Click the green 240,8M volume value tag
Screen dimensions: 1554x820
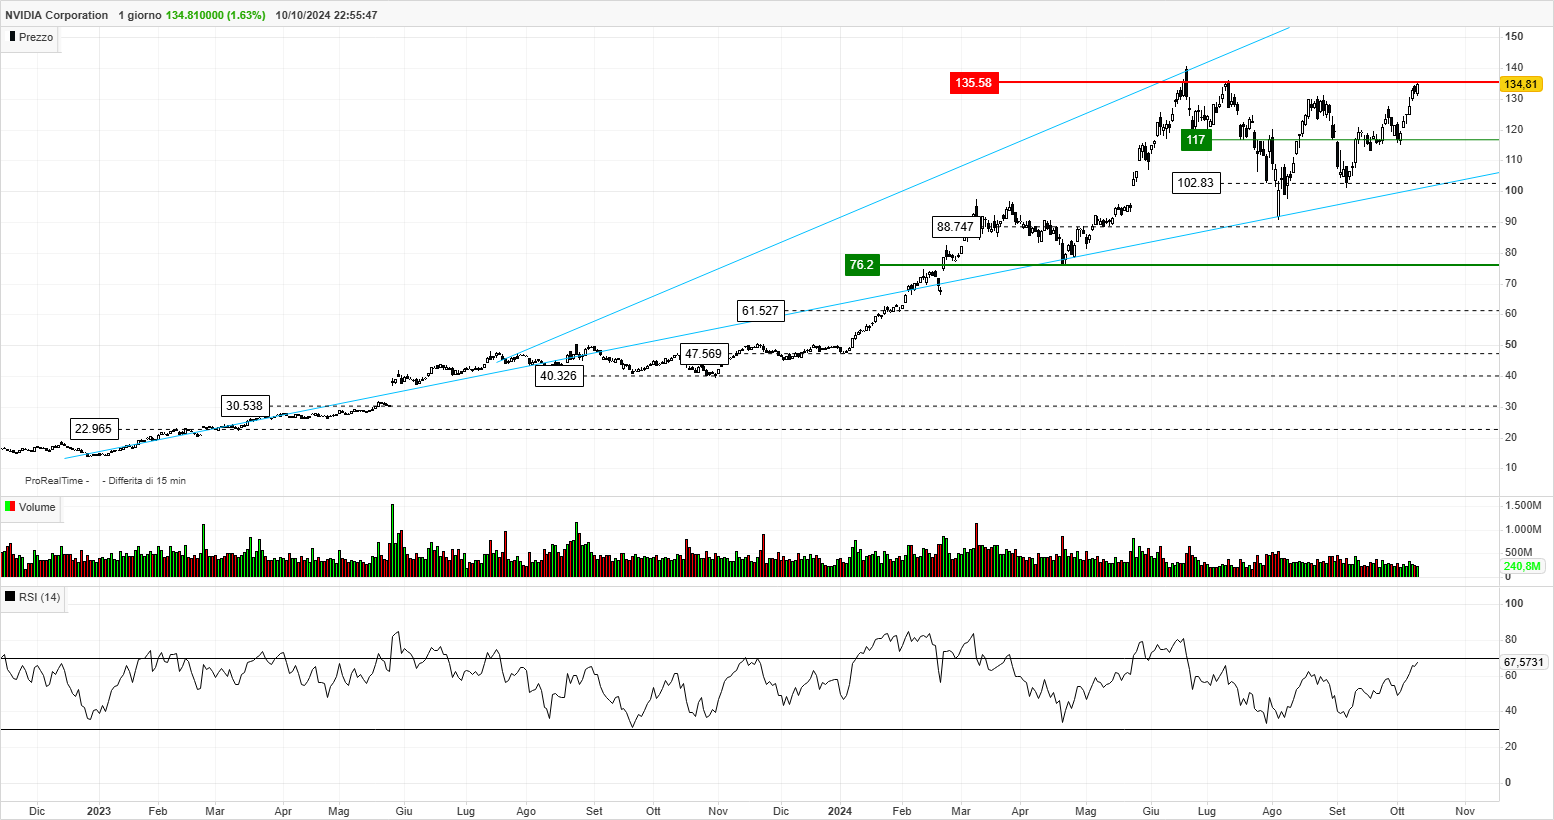pyautogui.click(x=1522, y=566)
